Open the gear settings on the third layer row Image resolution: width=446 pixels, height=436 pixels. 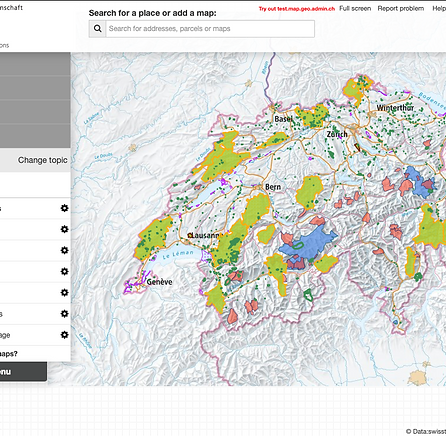[64, 250]
